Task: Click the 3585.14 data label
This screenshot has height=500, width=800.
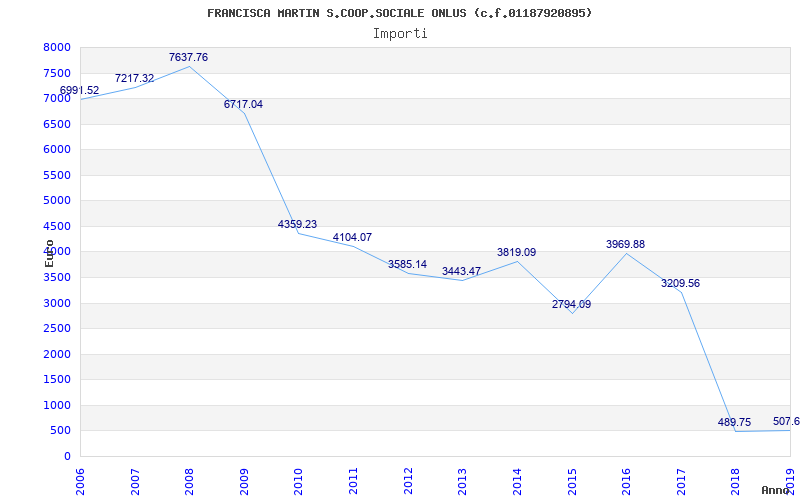Action: (x=407, y=264)
